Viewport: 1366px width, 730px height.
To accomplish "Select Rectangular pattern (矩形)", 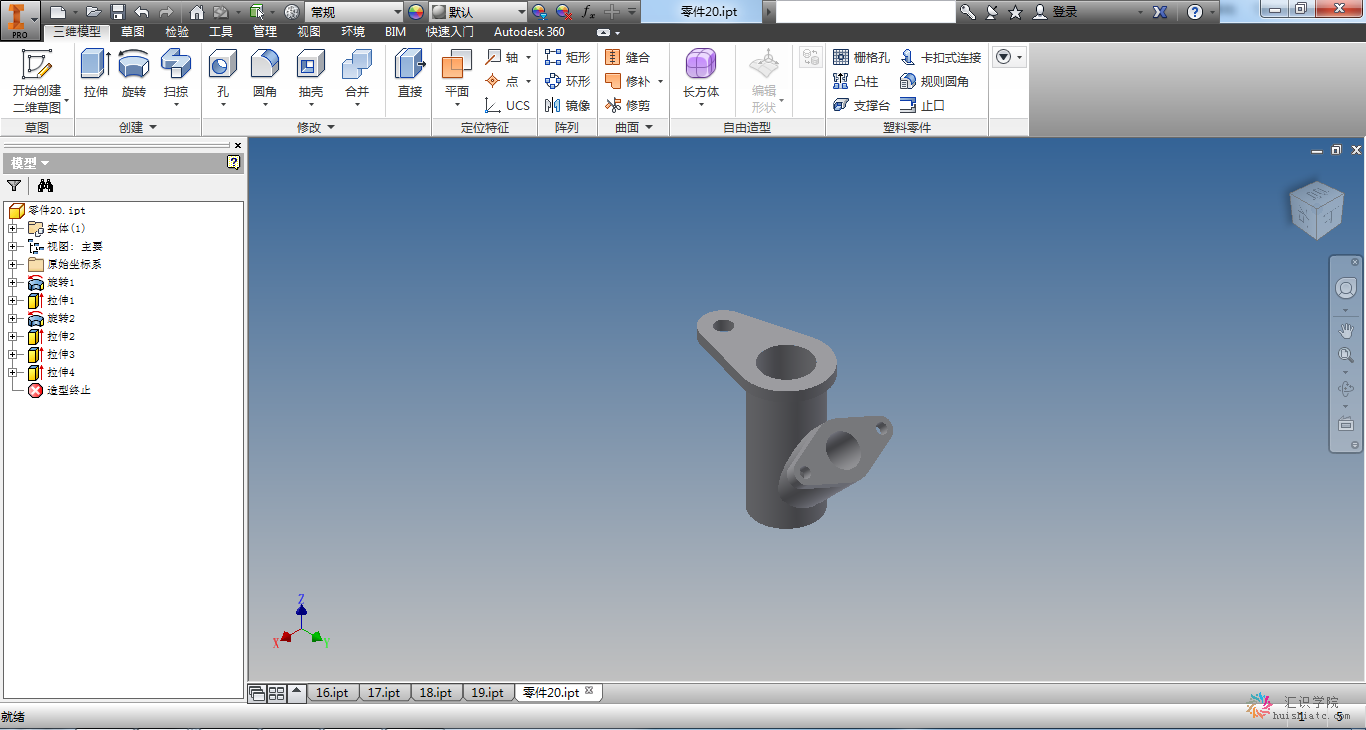I will click(x=567, y=57).
